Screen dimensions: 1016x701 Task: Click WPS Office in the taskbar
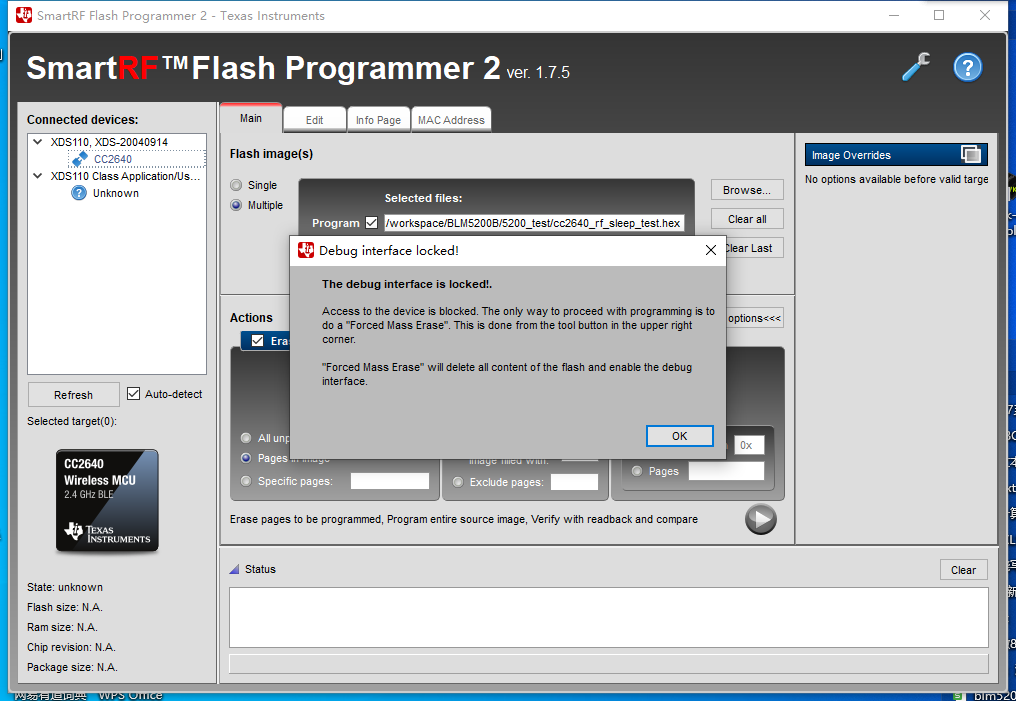pos(130,695)
